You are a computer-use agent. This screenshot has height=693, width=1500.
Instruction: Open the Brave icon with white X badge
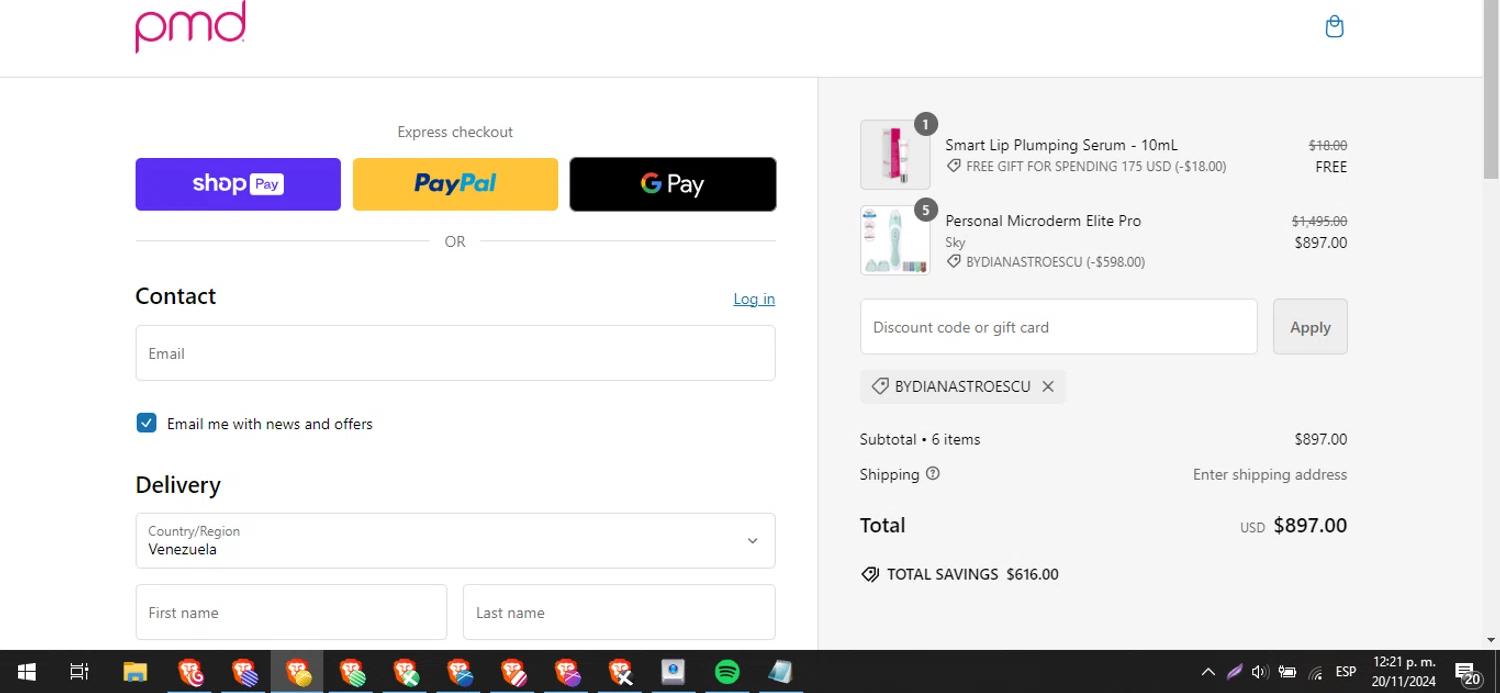620,672
